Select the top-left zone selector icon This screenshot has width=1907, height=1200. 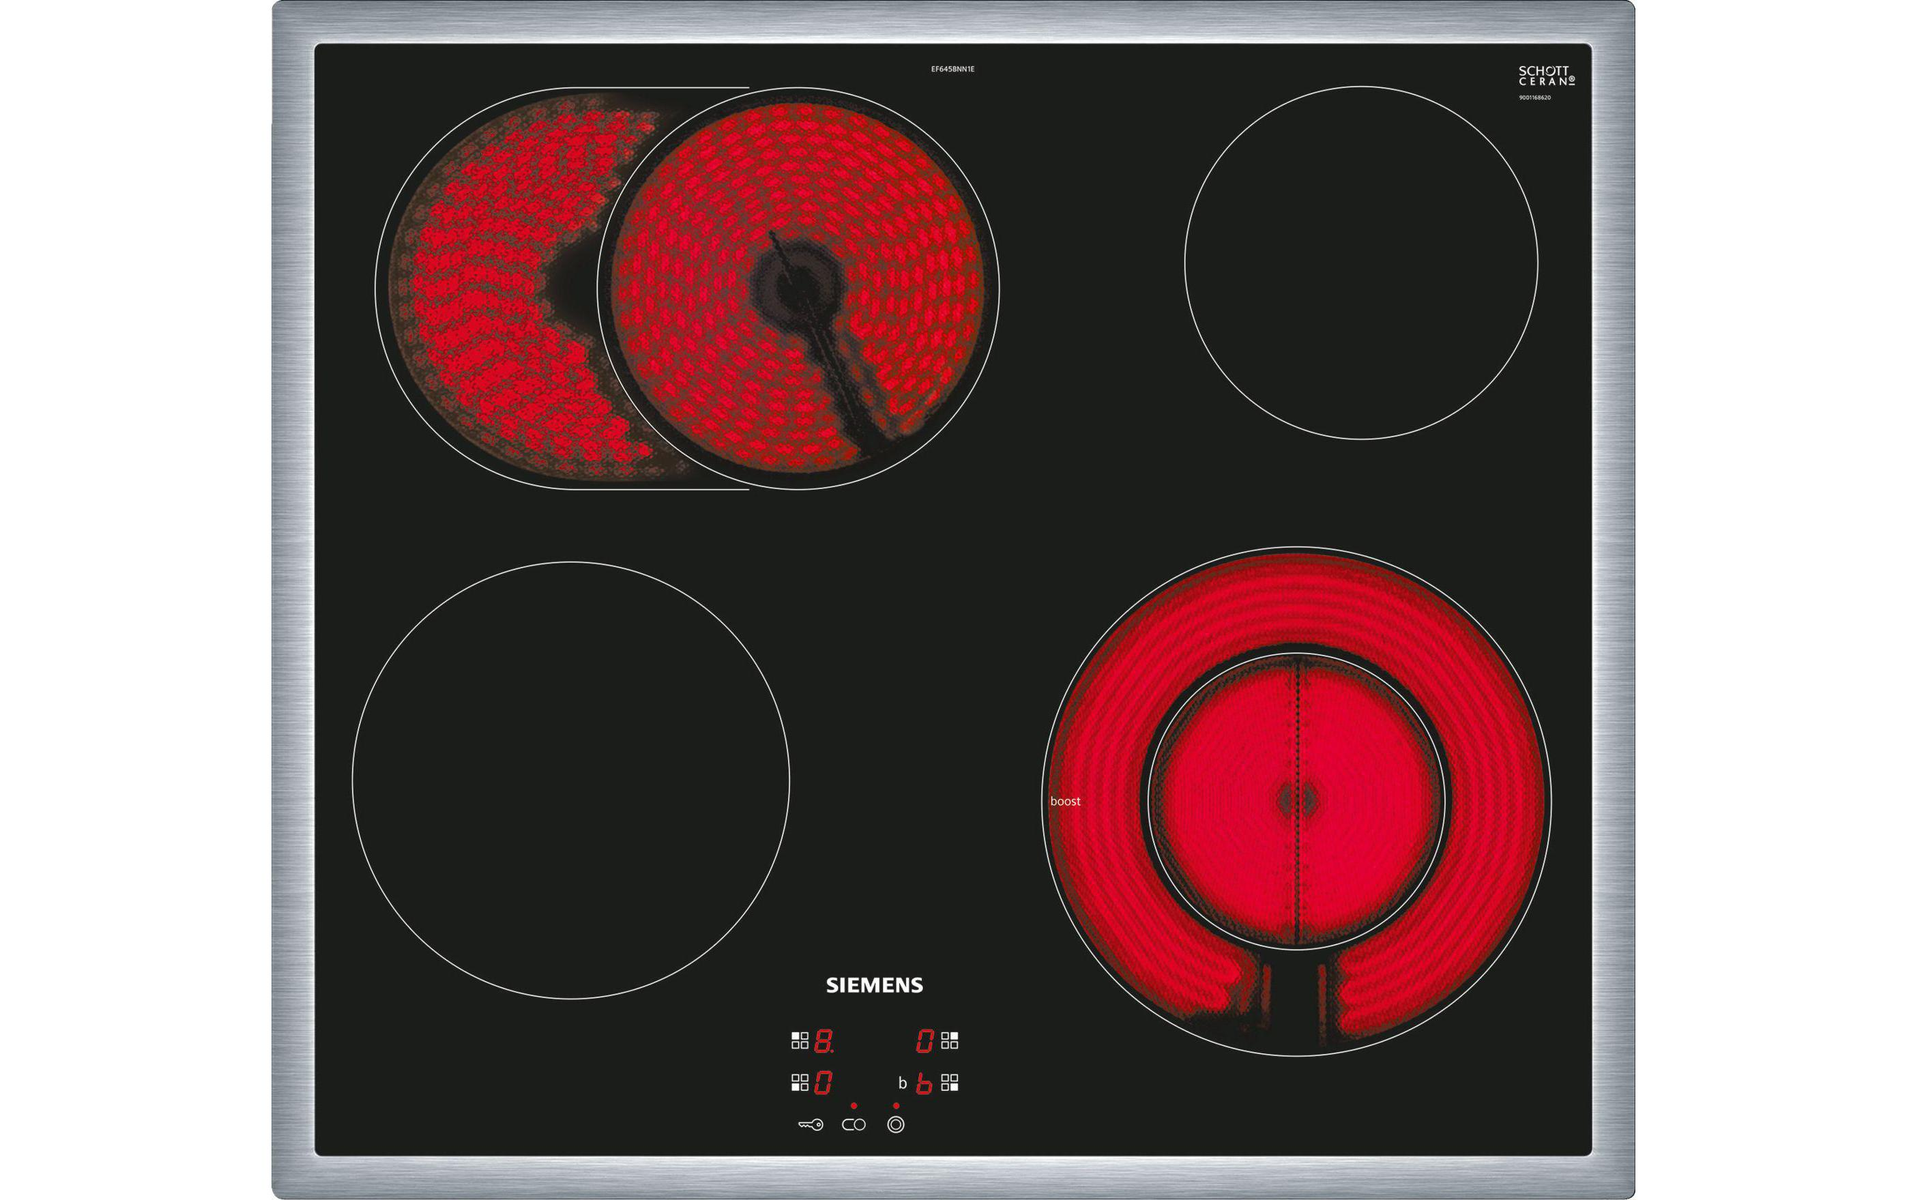[799, 1041]
